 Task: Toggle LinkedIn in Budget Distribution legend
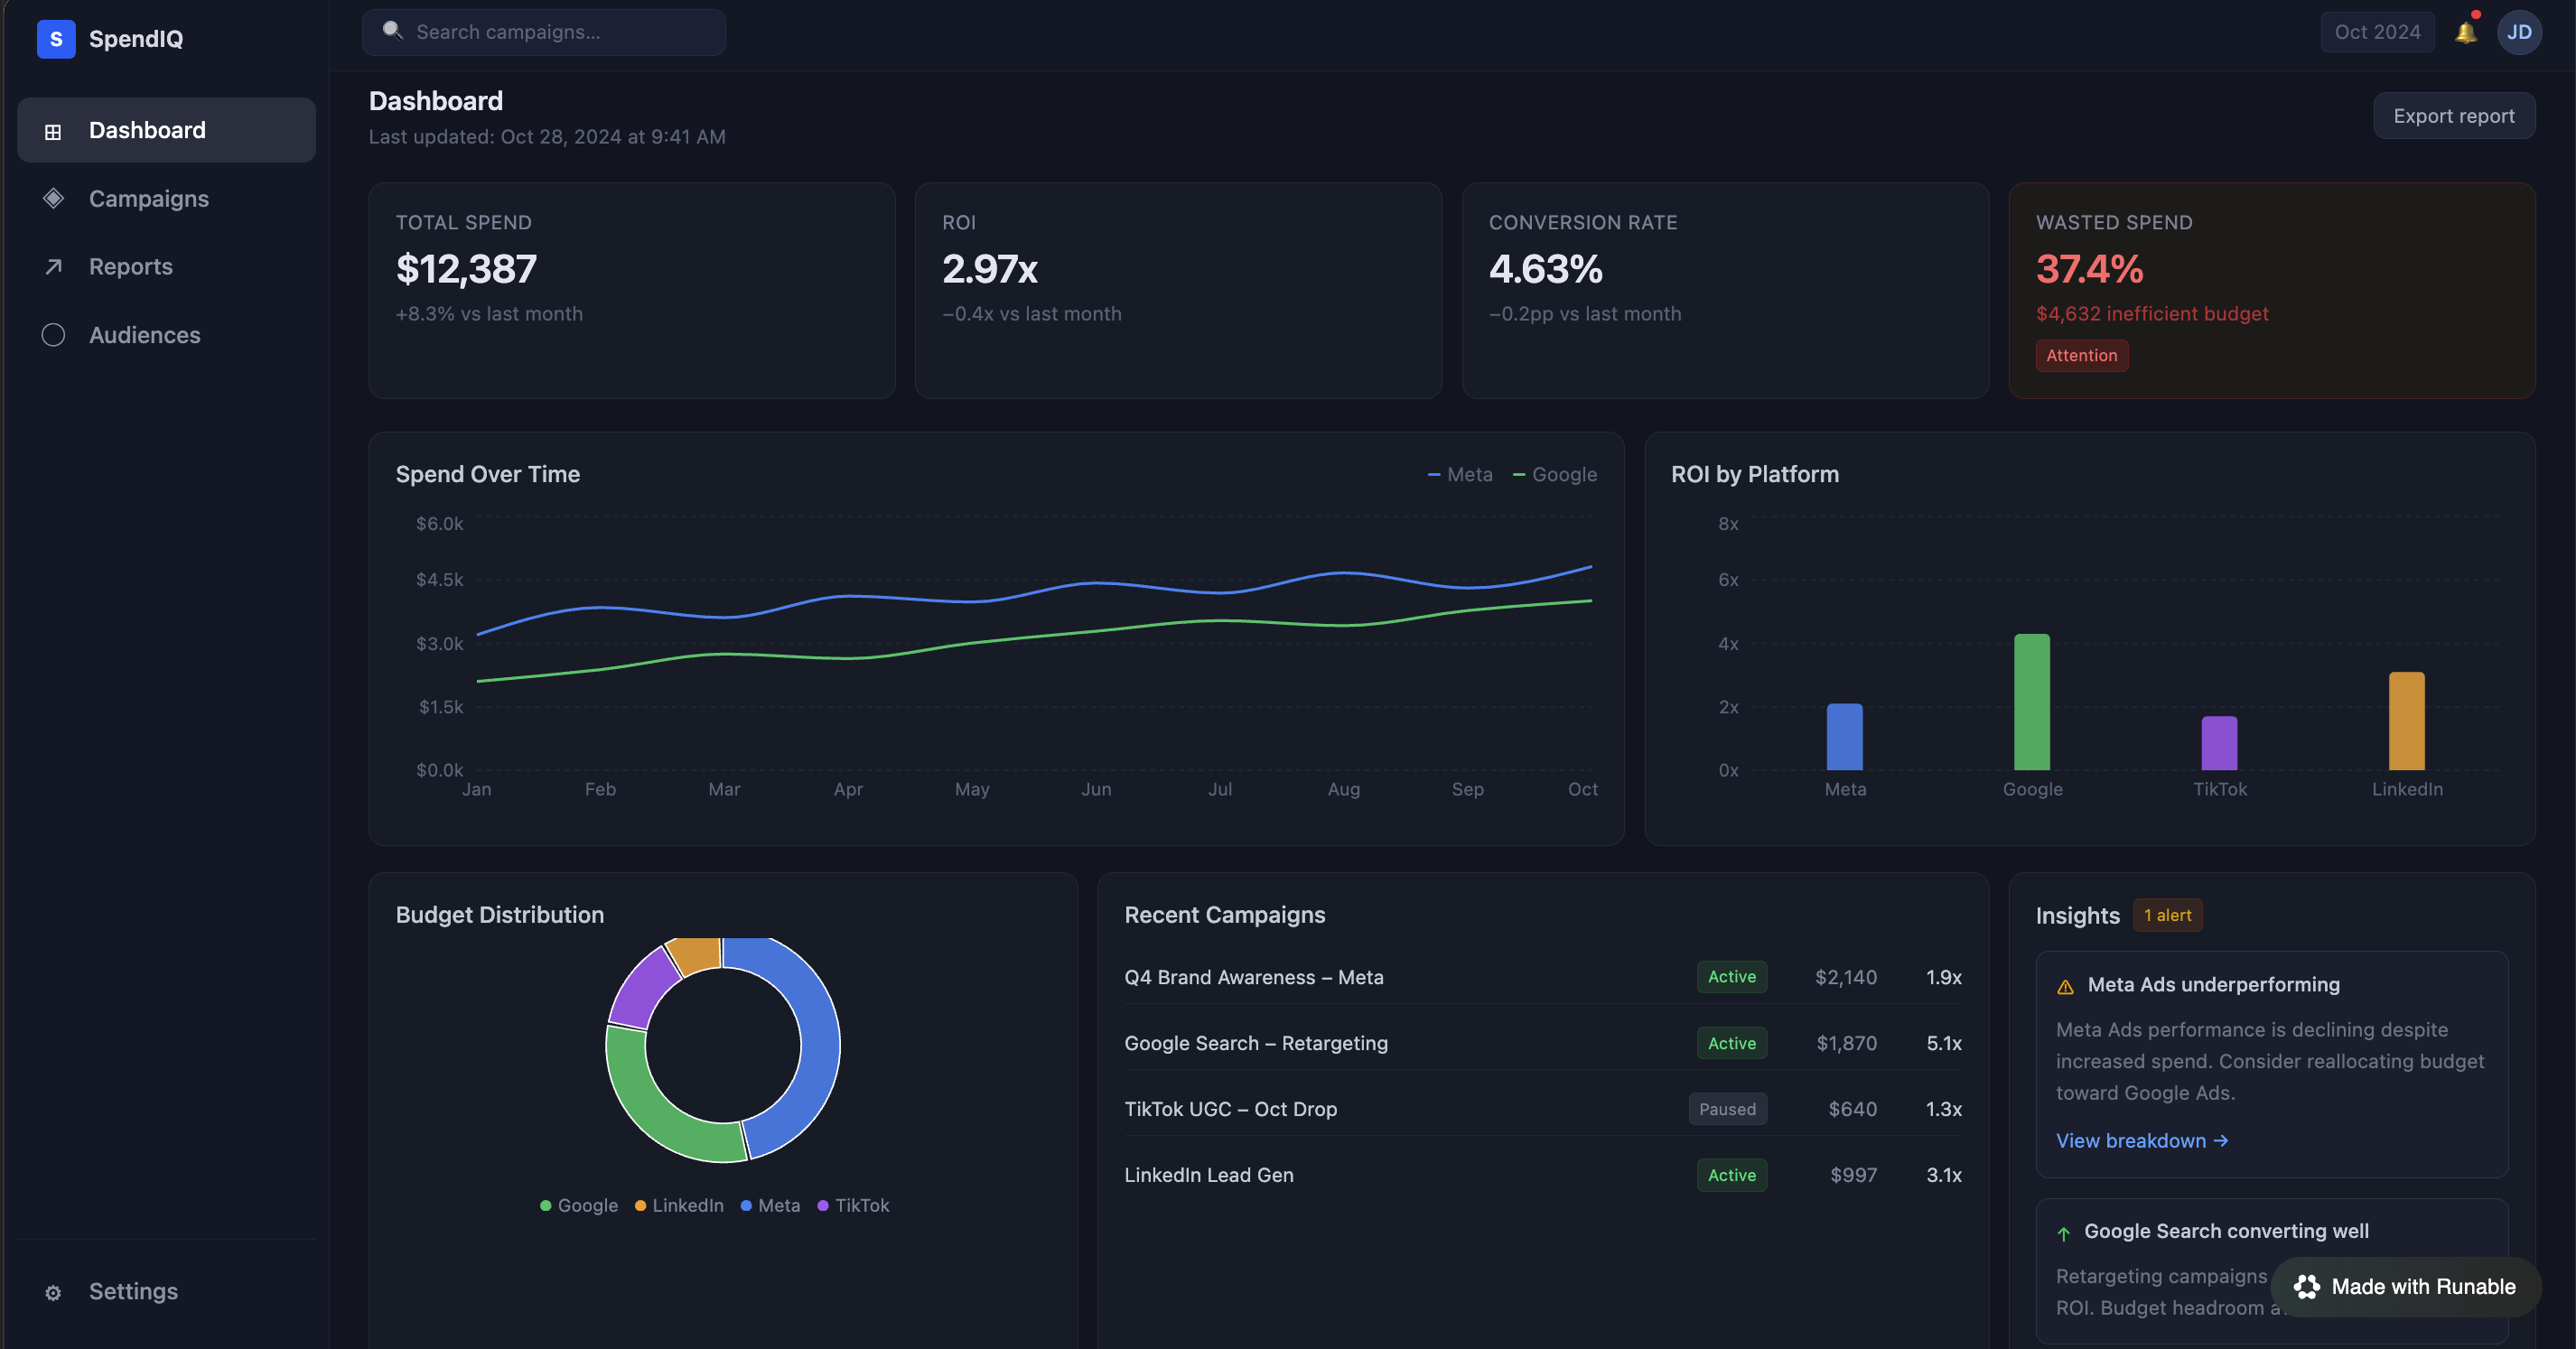pos(678,1205)
